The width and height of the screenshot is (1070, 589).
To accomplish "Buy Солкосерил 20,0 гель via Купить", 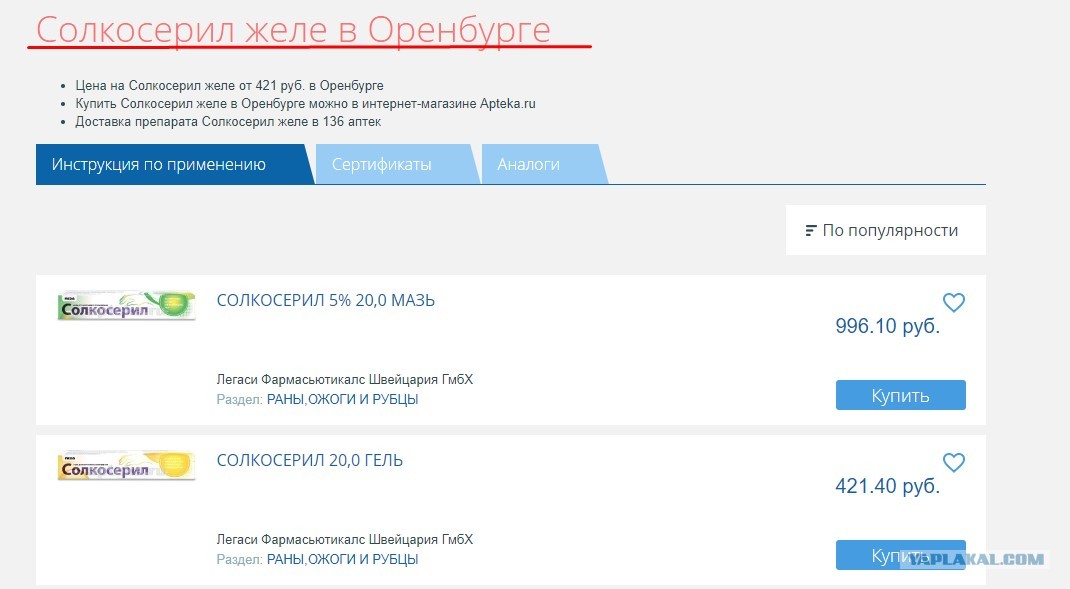I will (900, 555).
